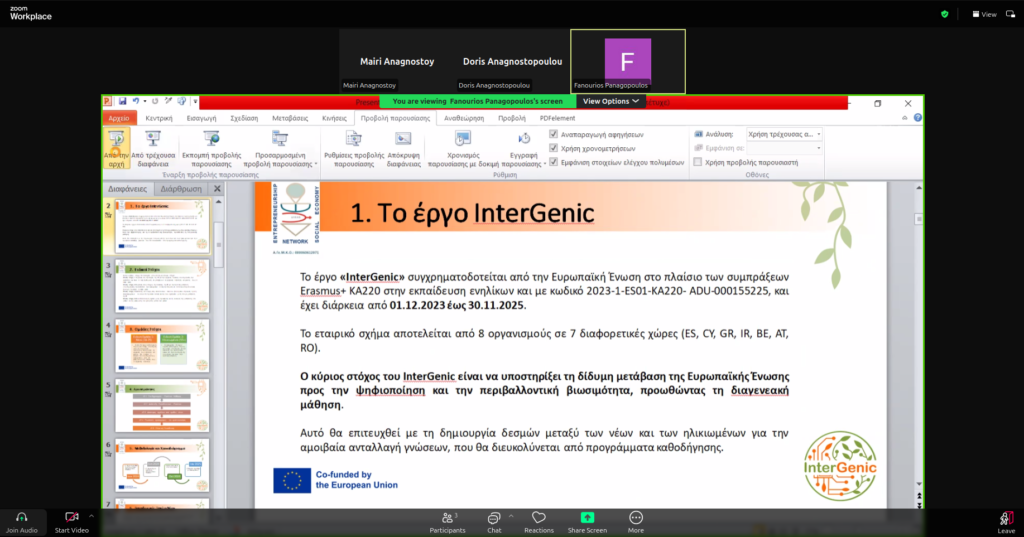This screenshot has height=537, width=1024.
Task: Click the View button in top-right corner
Action: [984, 14]
